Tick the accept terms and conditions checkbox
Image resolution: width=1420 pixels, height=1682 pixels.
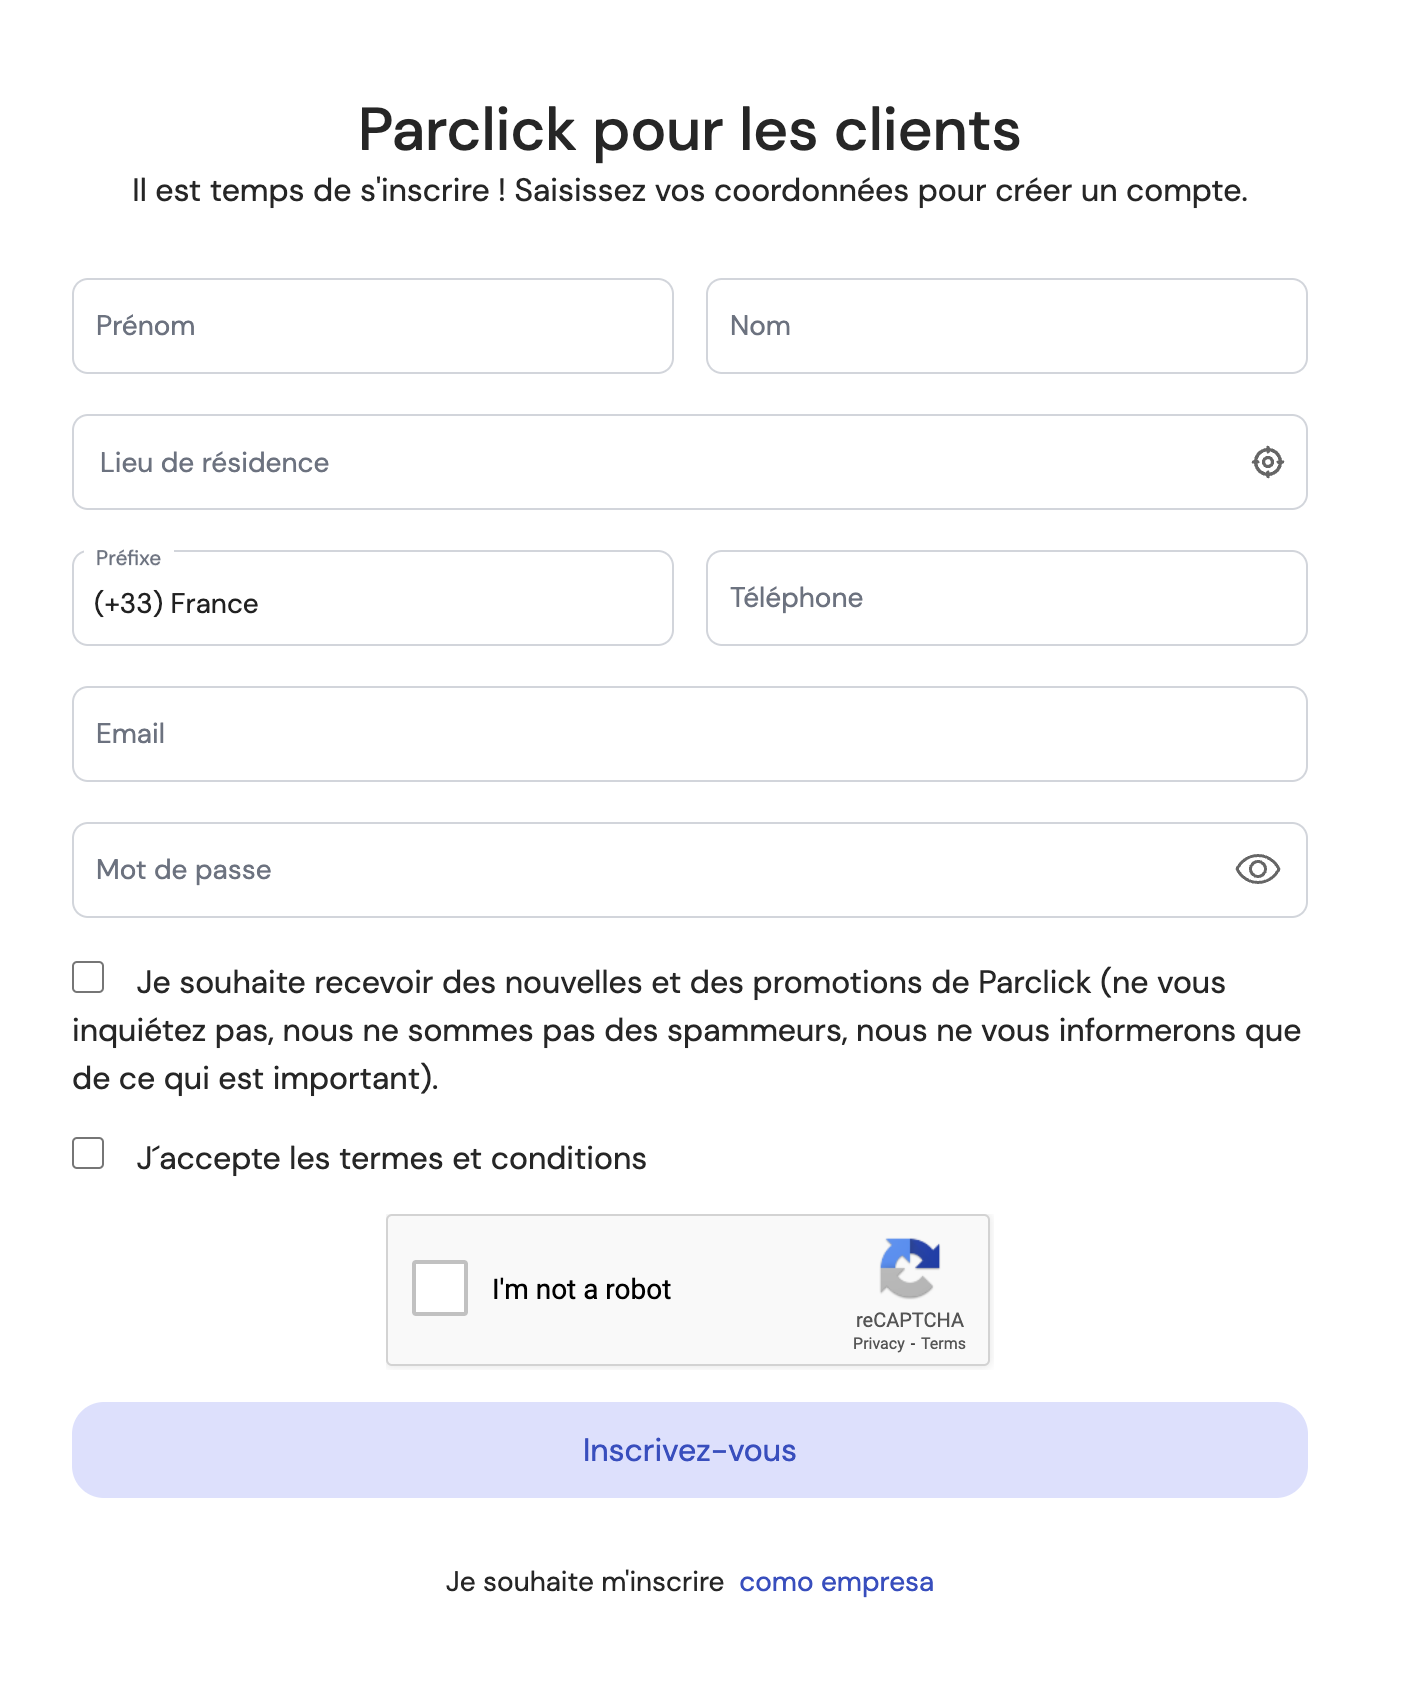(88, 1153)
